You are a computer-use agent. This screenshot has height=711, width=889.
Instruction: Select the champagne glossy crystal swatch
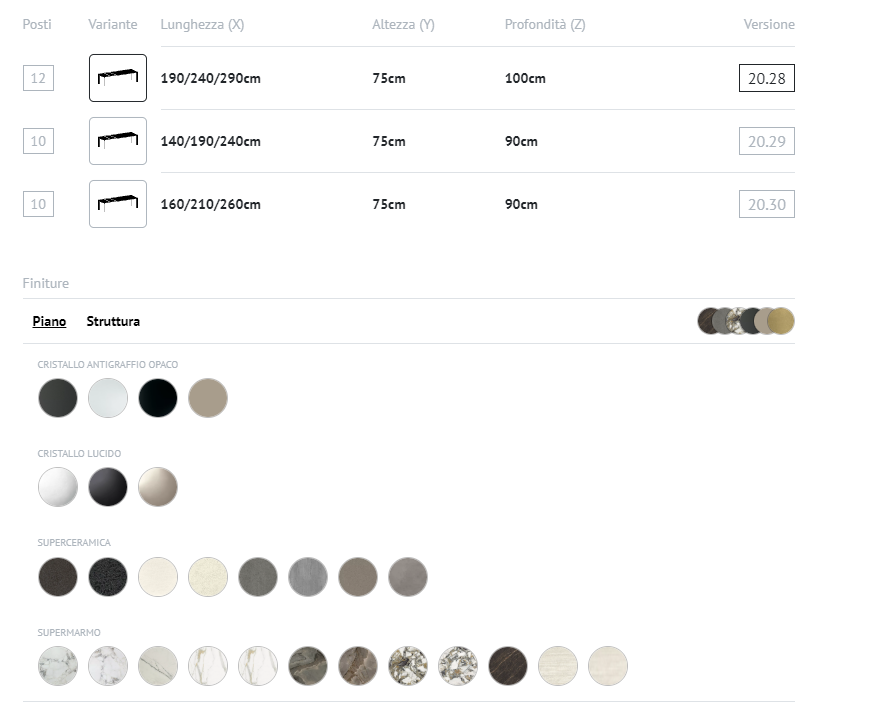(158, 487)
